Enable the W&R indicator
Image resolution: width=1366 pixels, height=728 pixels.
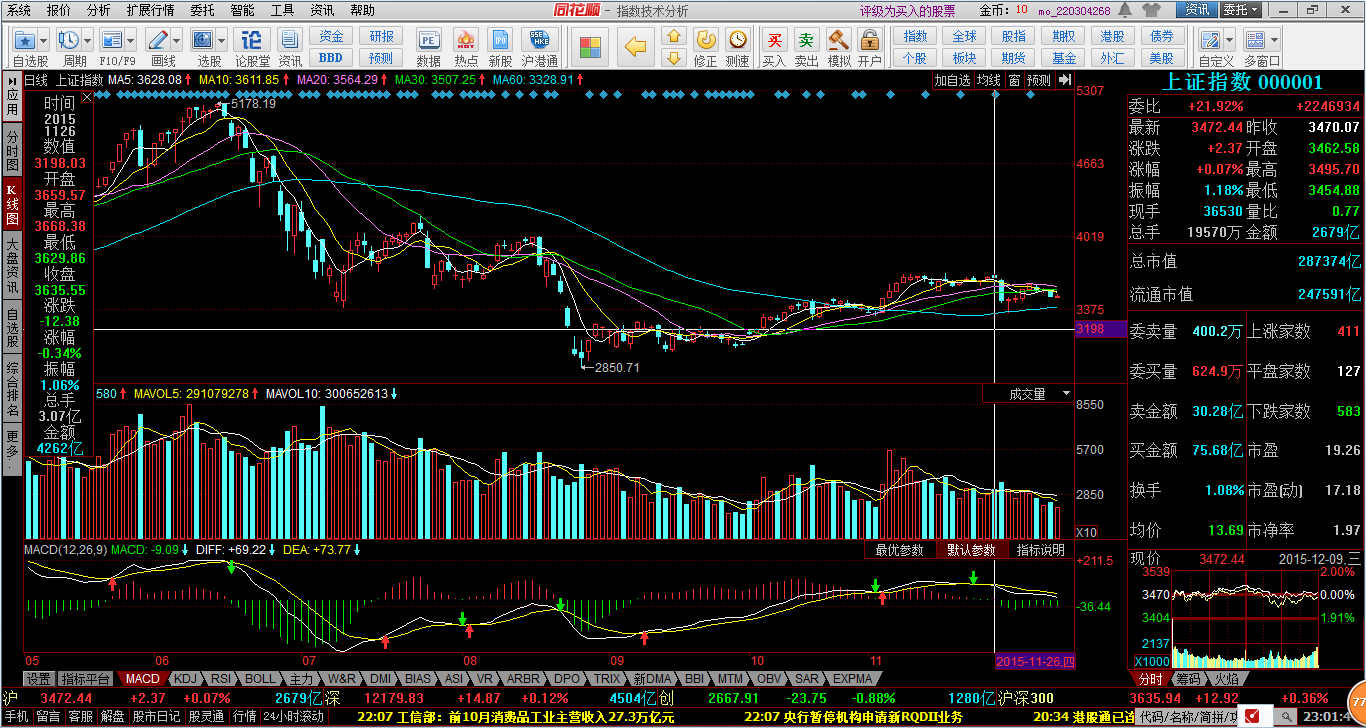[341, 678]
